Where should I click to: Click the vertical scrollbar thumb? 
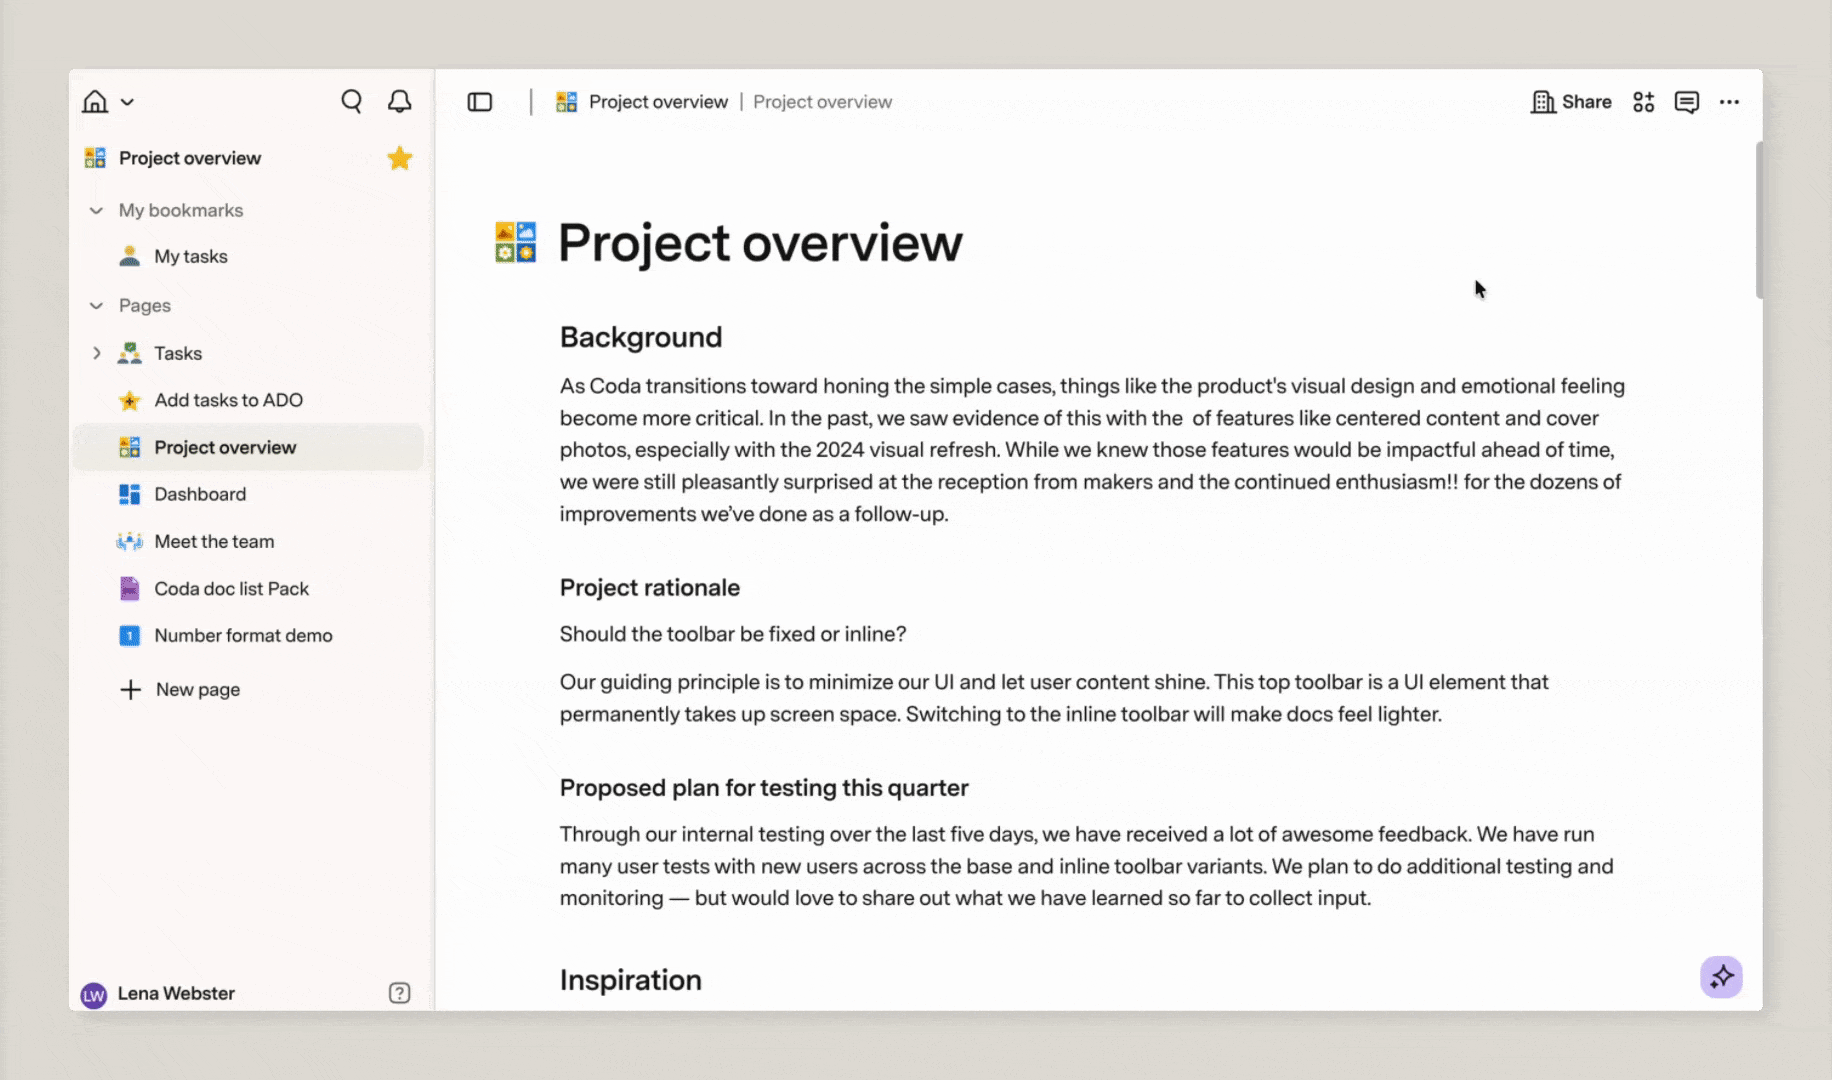1759,220
